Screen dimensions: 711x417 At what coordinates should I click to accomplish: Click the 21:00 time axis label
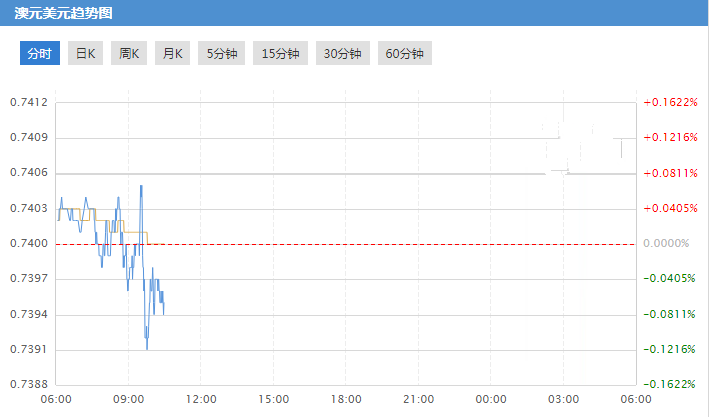[x=418, y=399]
